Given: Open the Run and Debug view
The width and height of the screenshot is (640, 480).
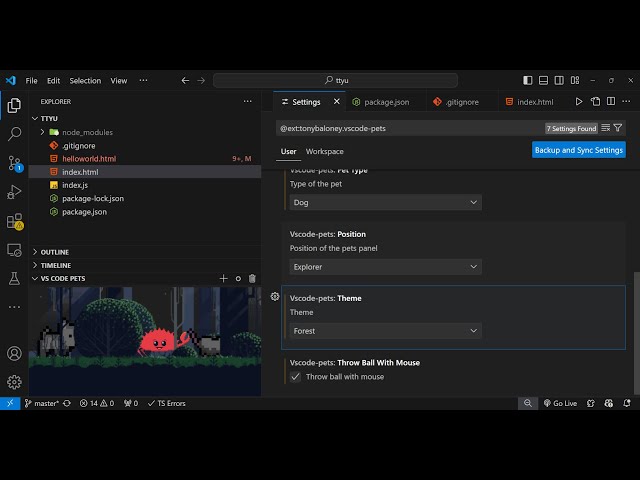Looking at the screenshot, I should [x=14, y=191].
